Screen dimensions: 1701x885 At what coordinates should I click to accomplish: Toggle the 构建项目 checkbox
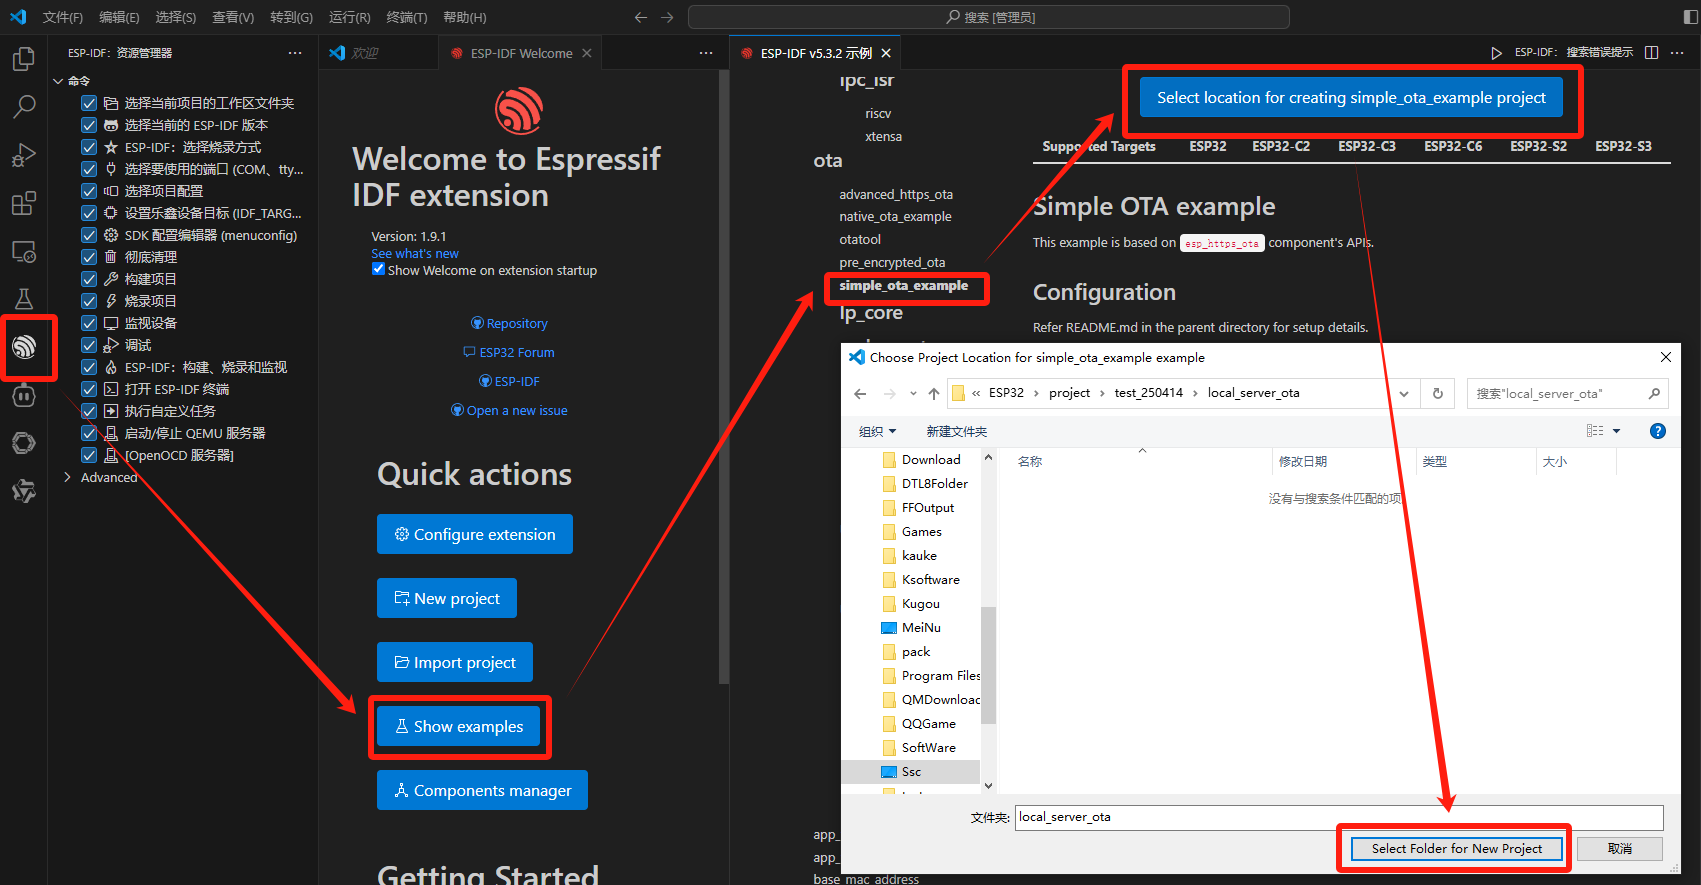pyautogui.click(x=89, y=279)
